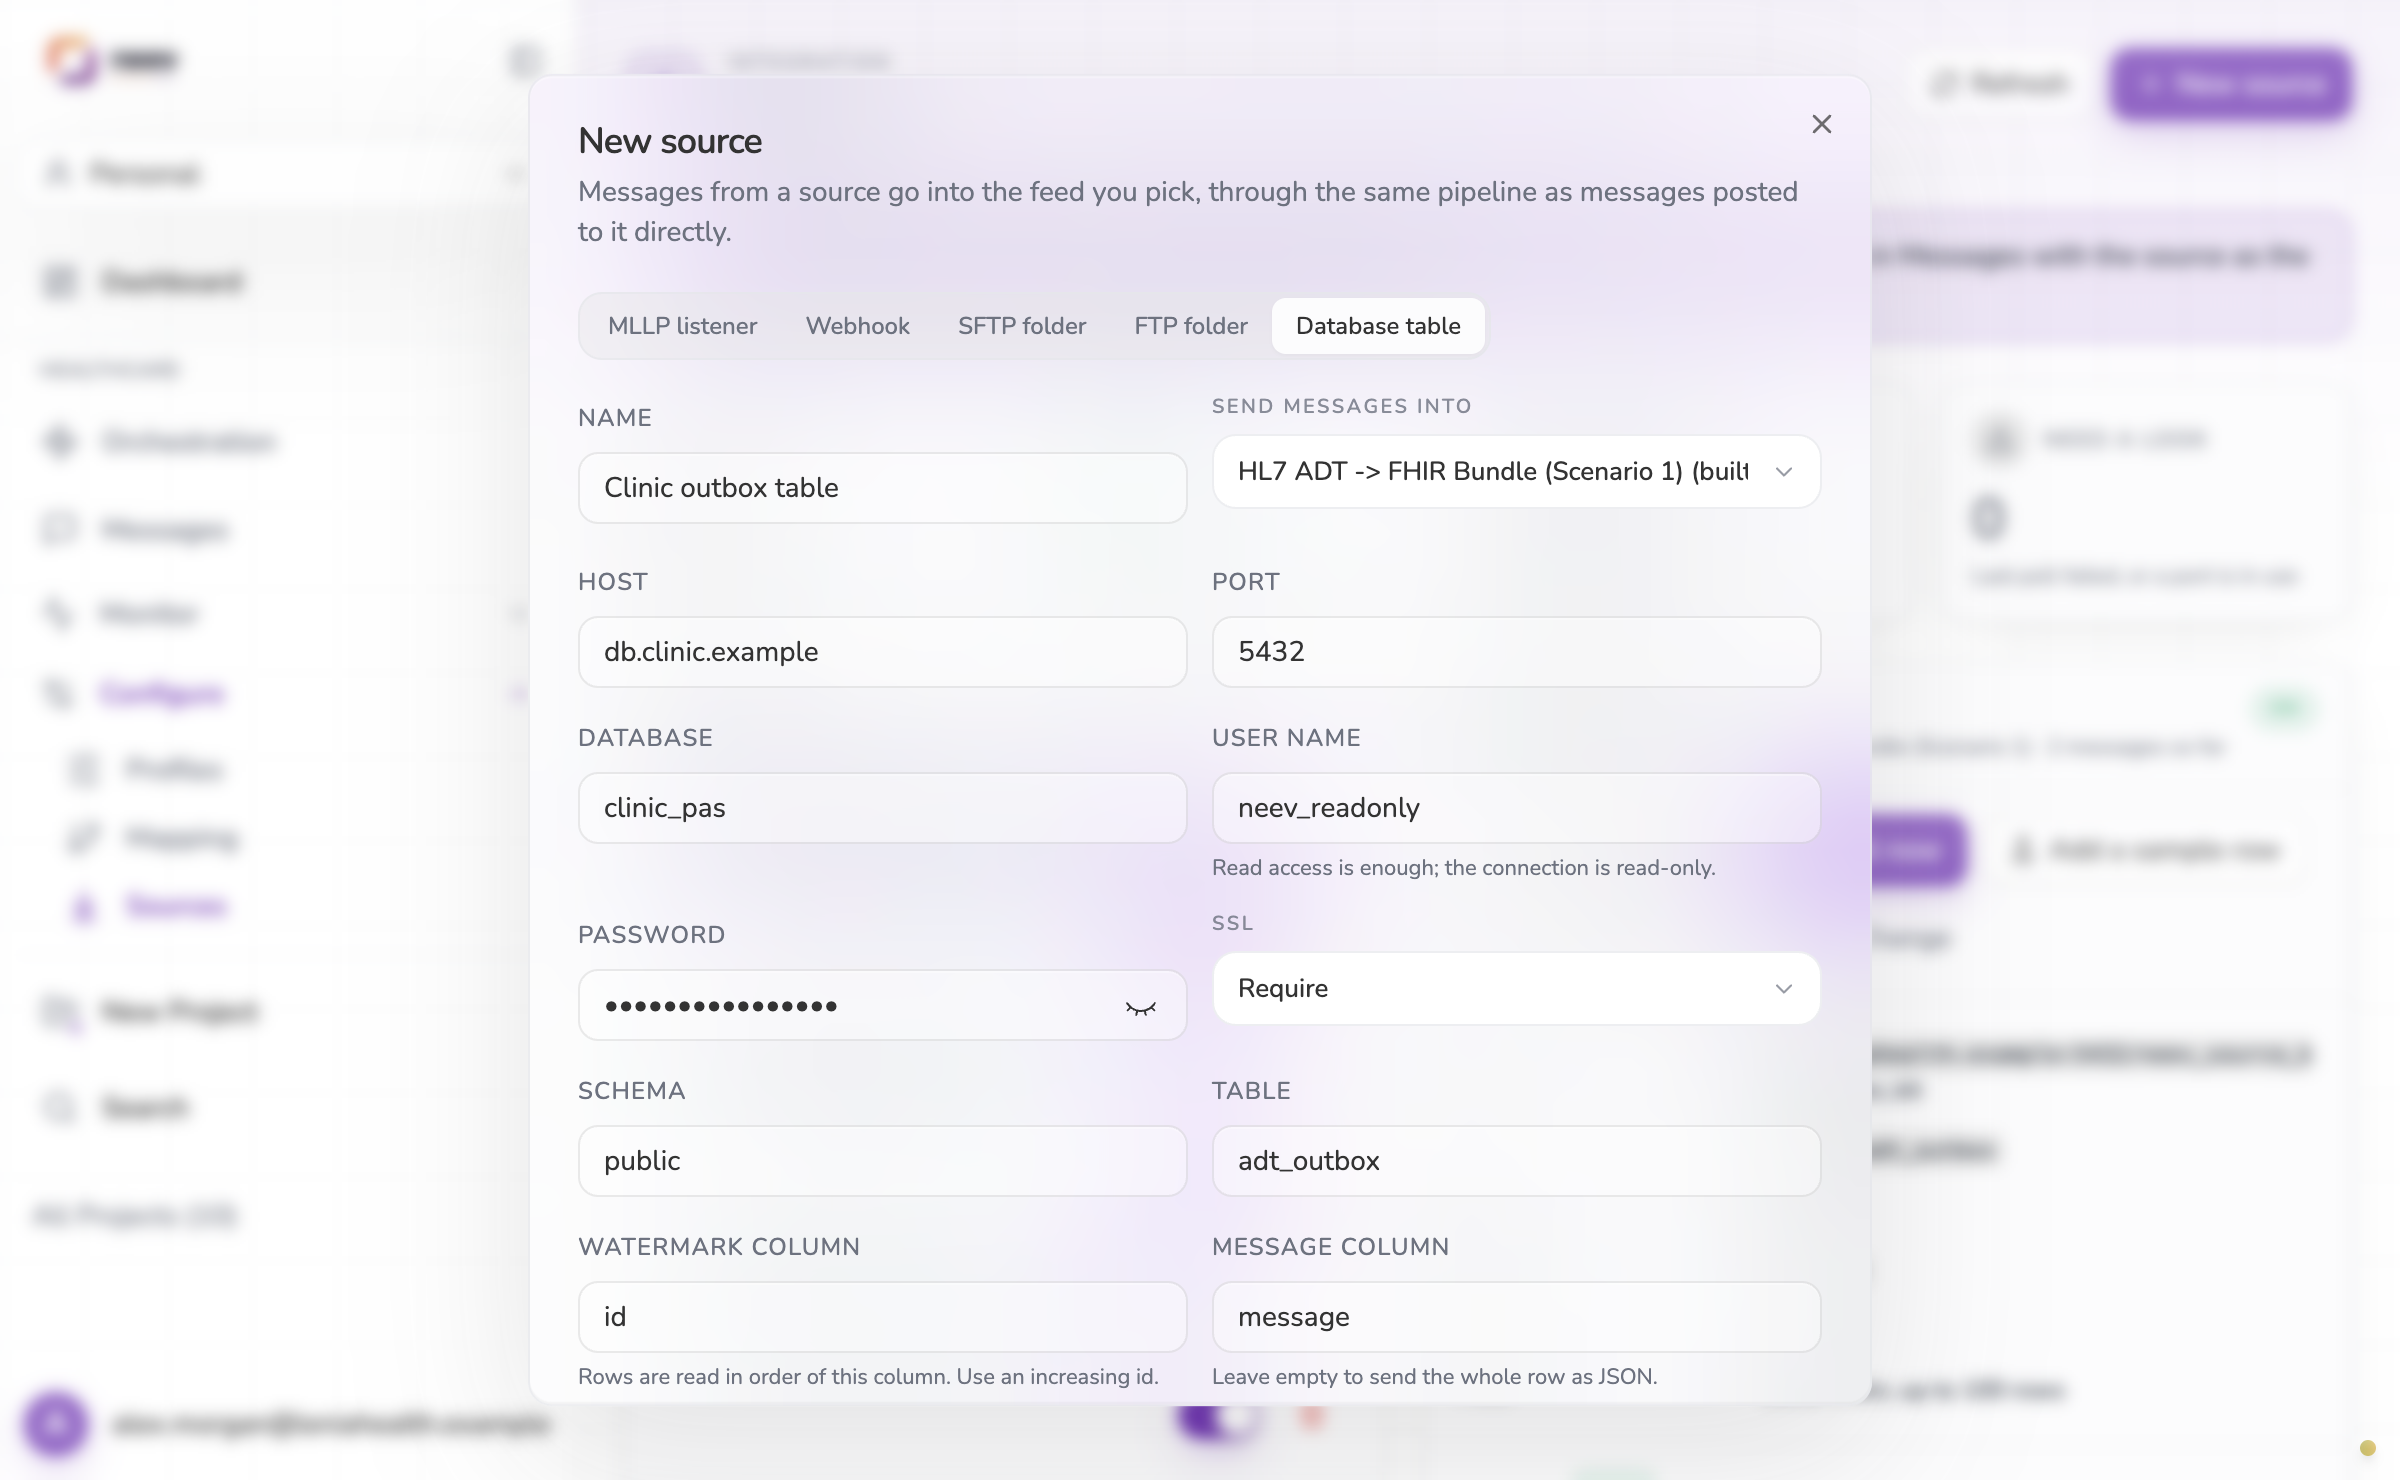Click the blurred New source button behind dialog
This screenshot has height=1480, width=2400.
(x=2230, y=84)
